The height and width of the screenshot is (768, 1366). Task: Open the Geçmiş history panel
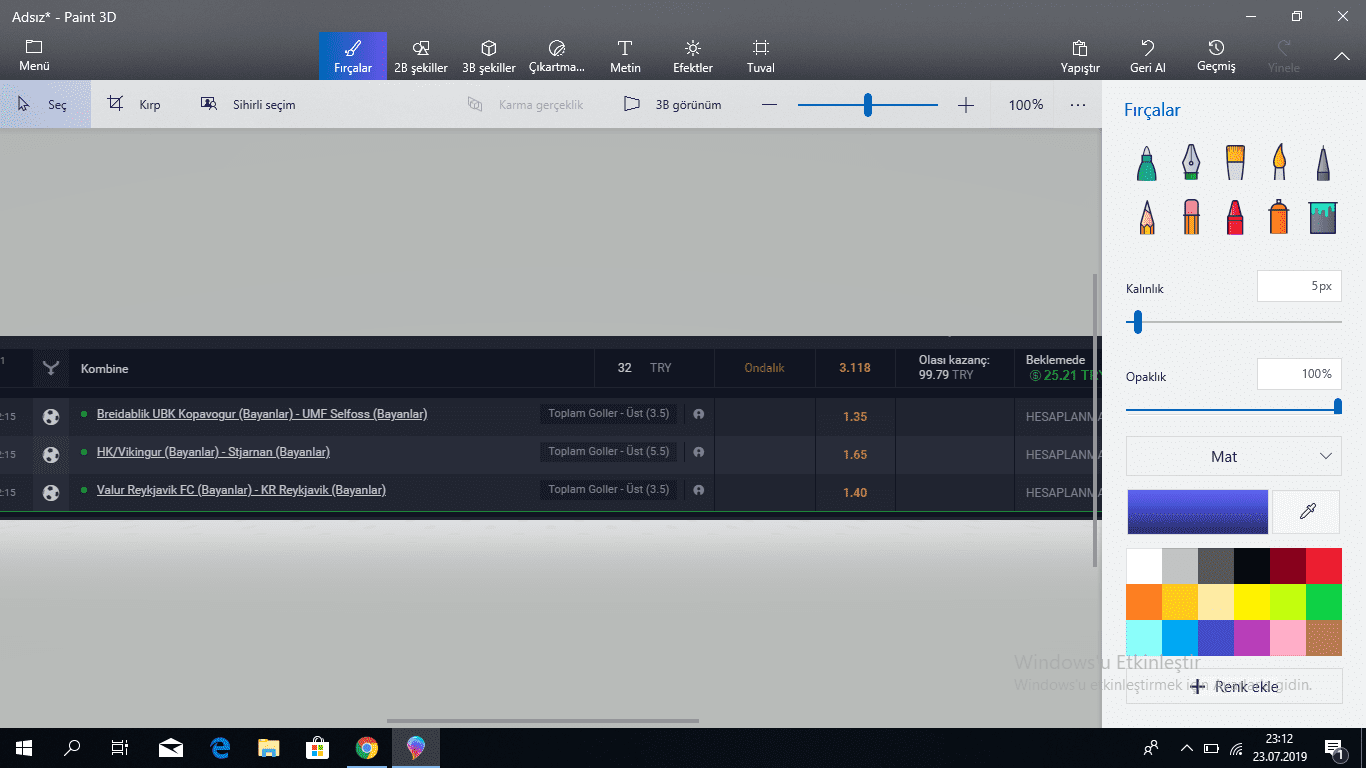(x=1216, y=56)
